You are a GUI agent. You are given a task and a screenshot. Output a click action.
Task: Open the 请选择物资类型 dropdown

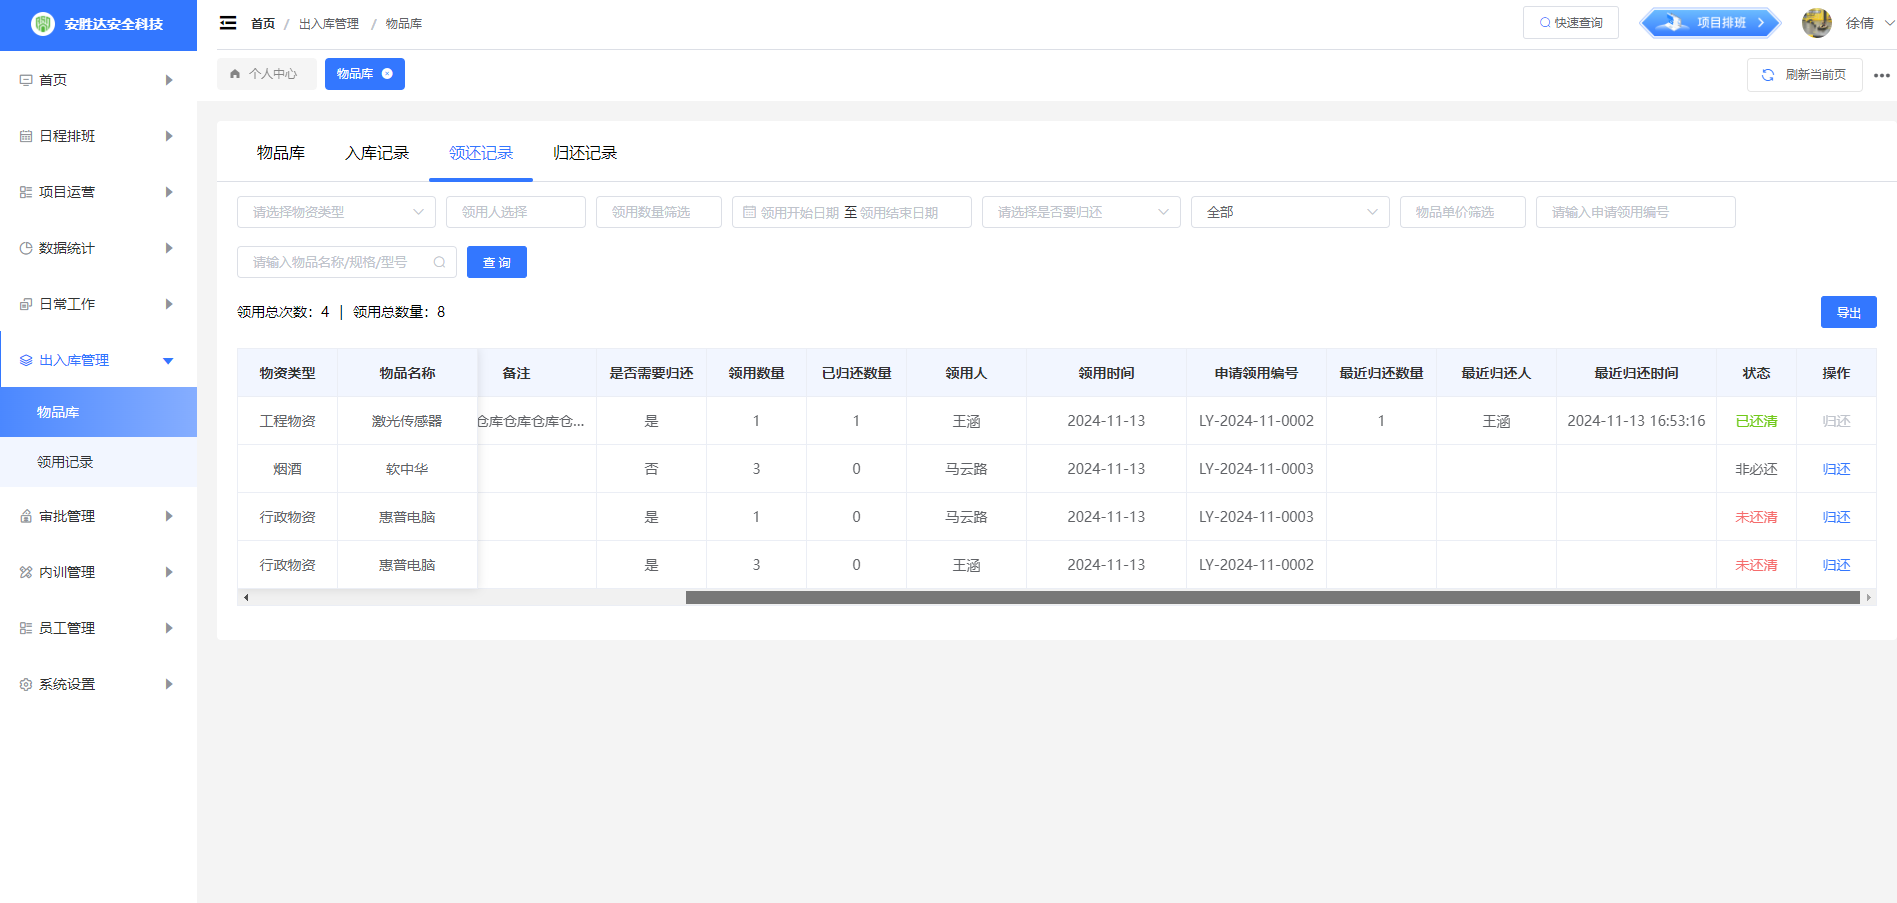coord(336,212)
